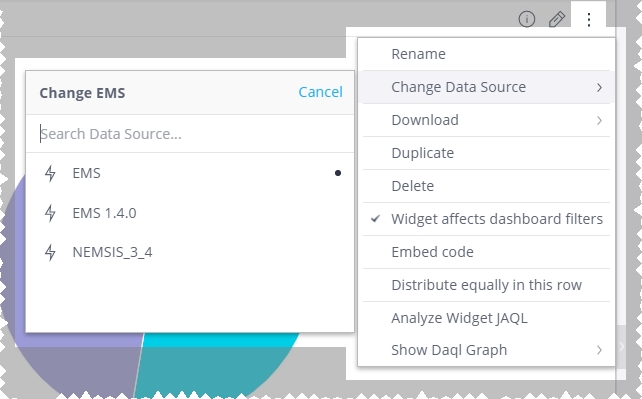642x399 pixels.
Task: Select Delete from the widget menu
Action: 486,186
